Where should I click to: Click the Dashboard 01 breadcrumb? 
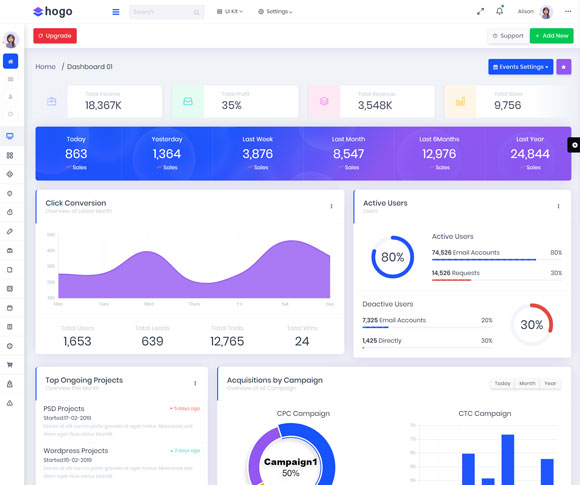[90, 67]
